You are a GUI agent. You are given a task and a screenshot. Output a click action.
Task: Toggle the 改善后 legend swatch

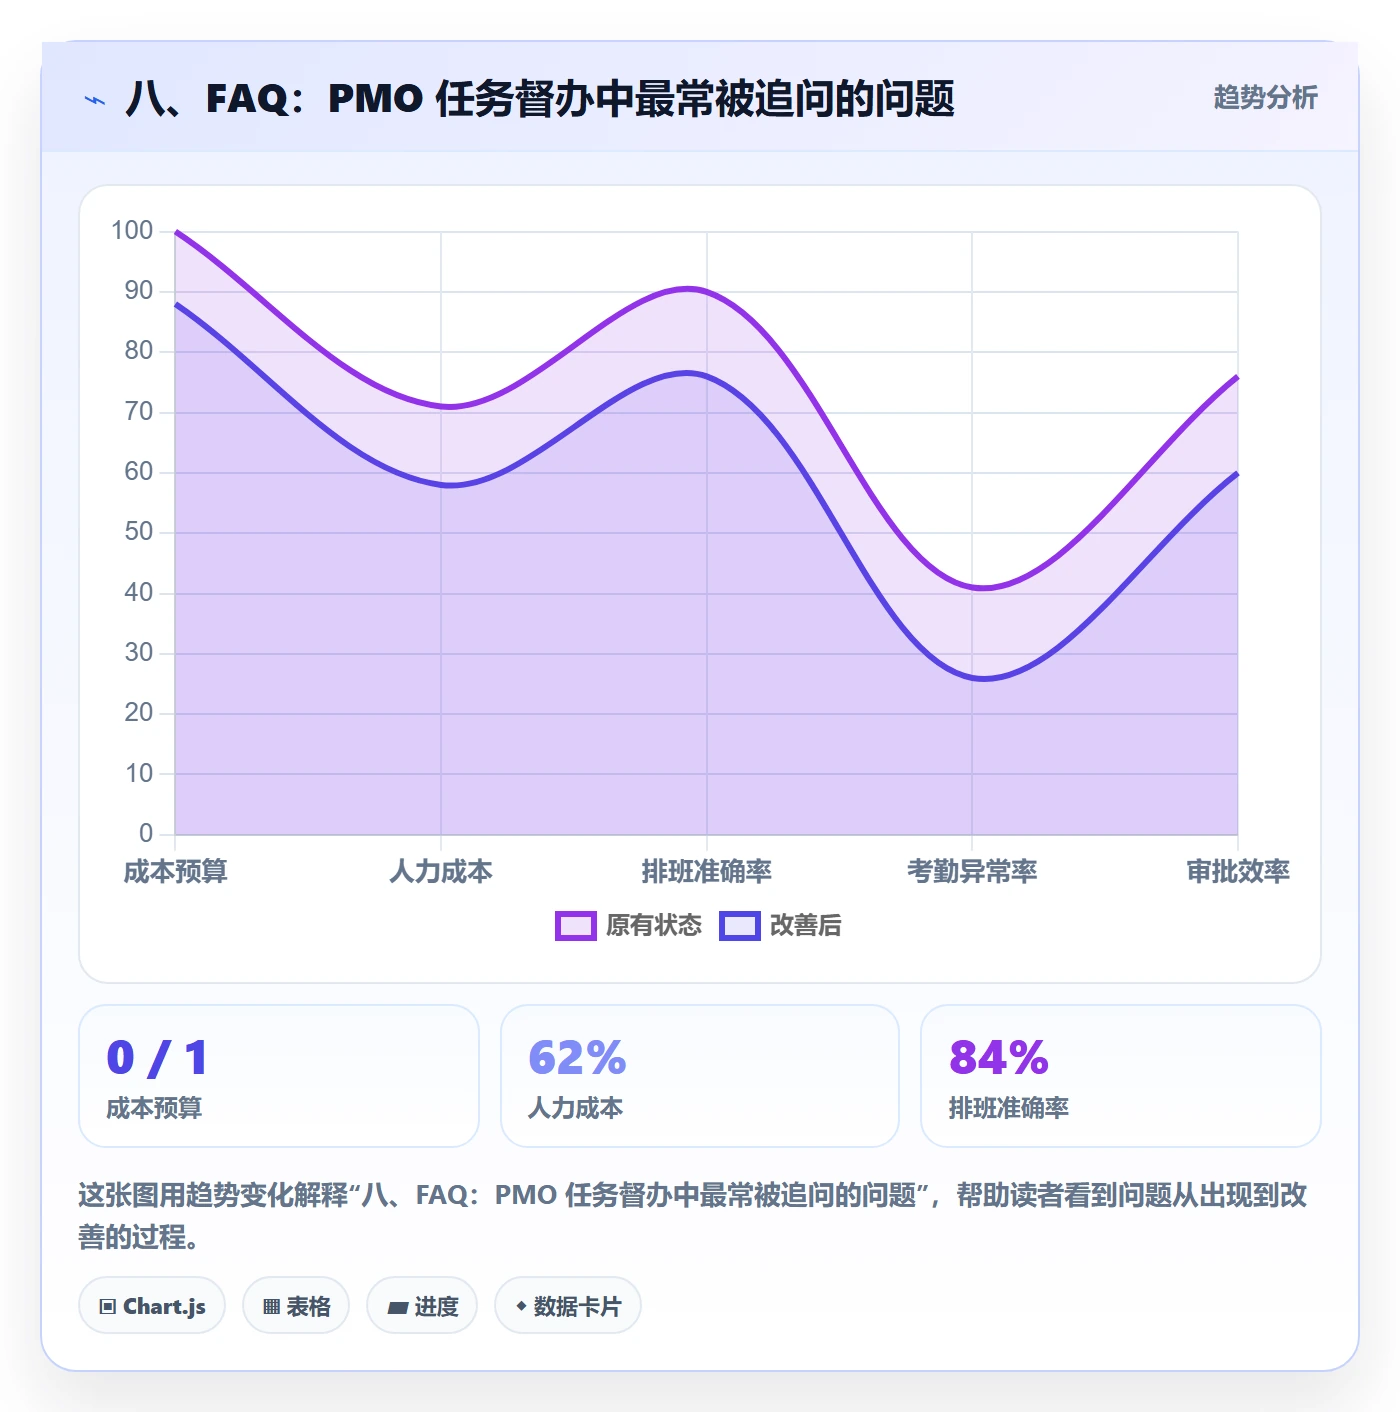pos(740,926)
